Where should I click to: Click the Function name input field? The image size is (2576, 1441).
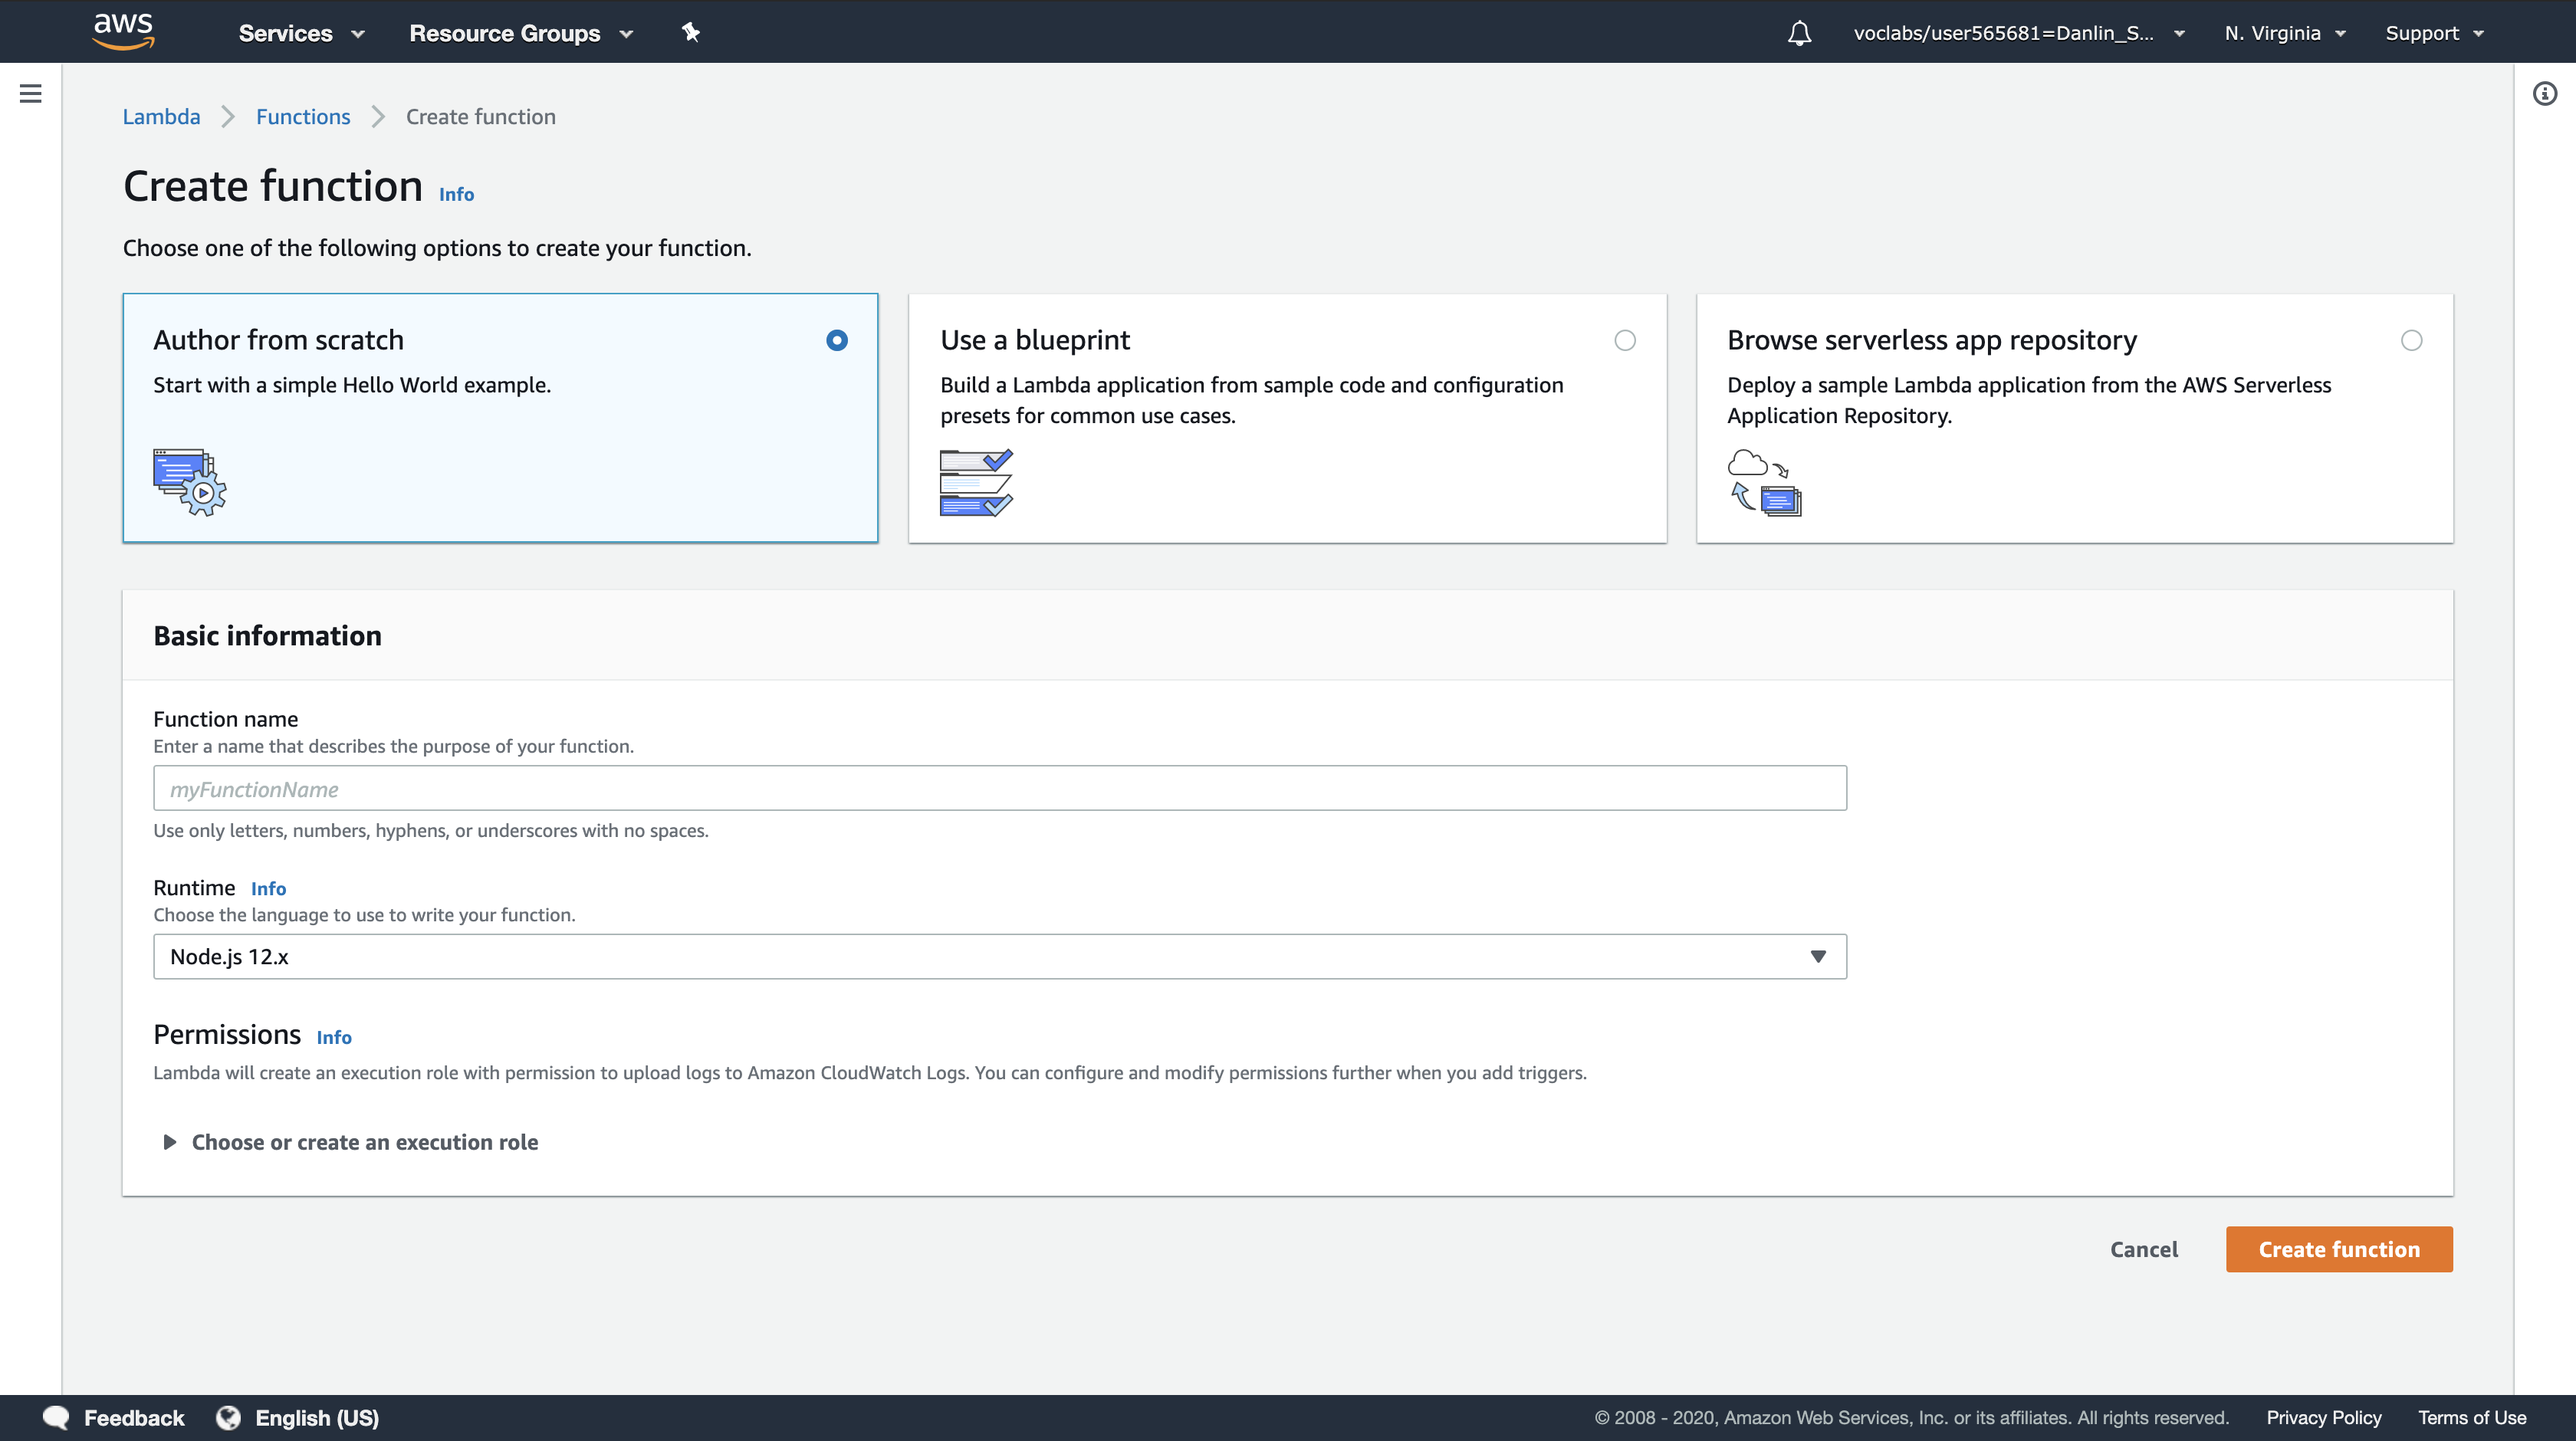click(999, 788)
